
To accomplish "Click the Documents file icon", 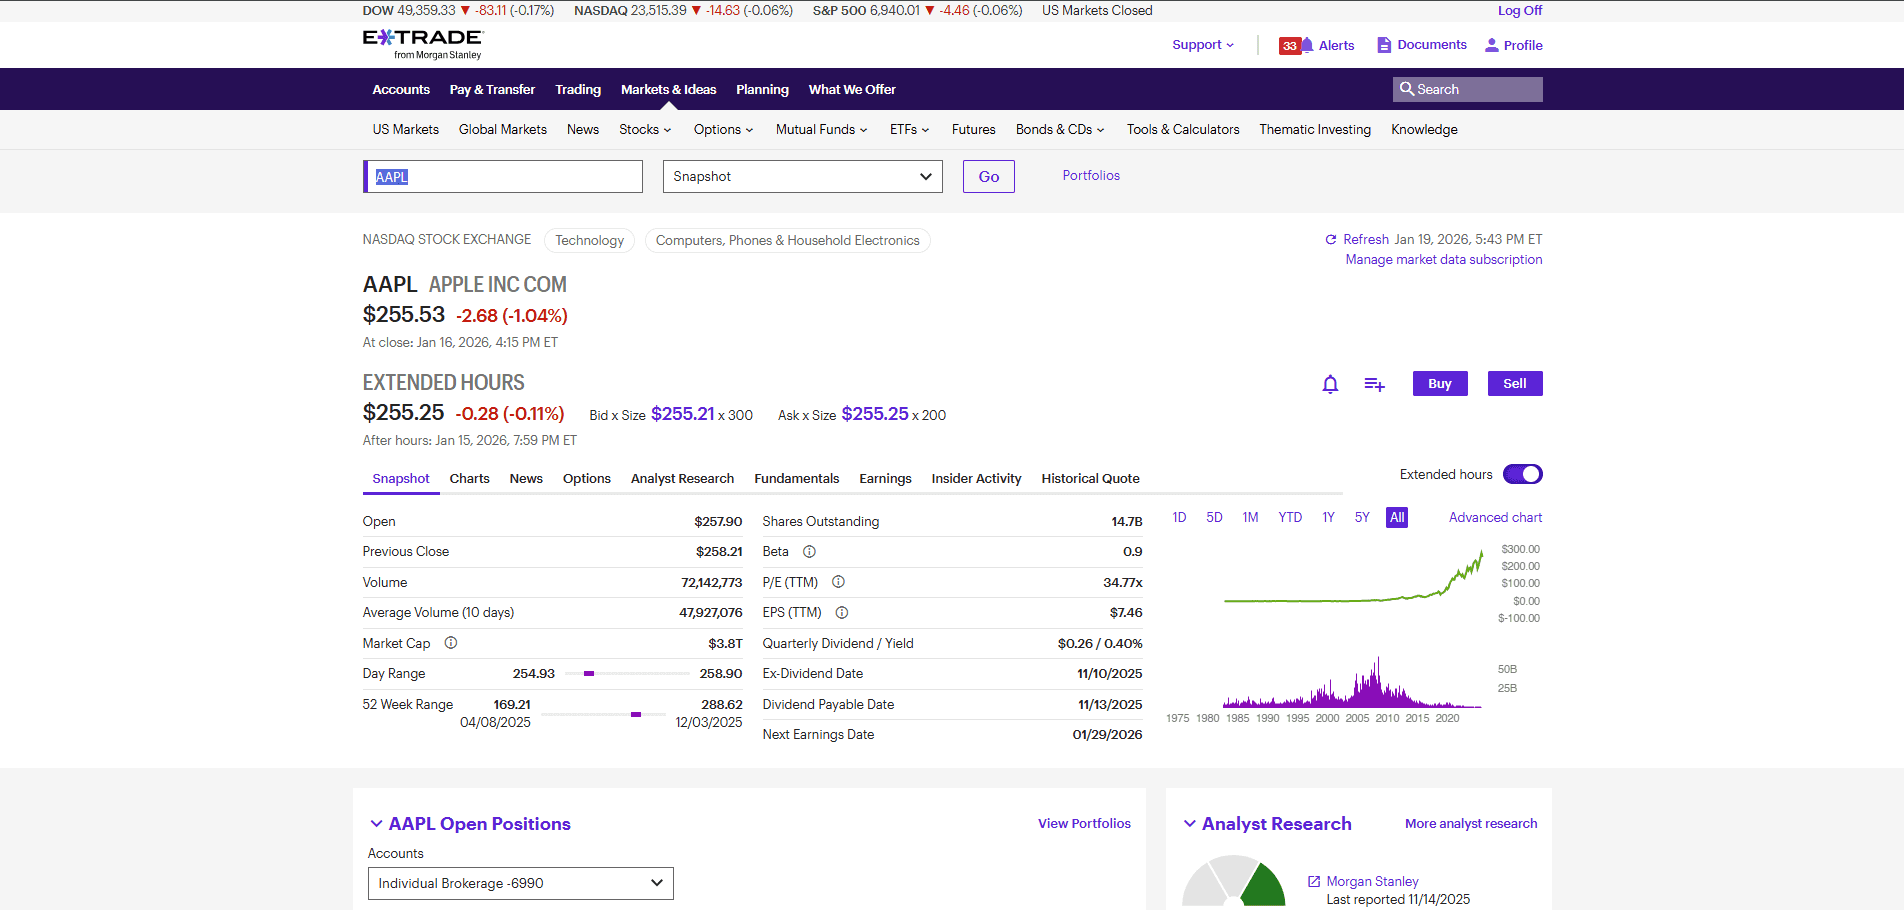I will 1384,45.
